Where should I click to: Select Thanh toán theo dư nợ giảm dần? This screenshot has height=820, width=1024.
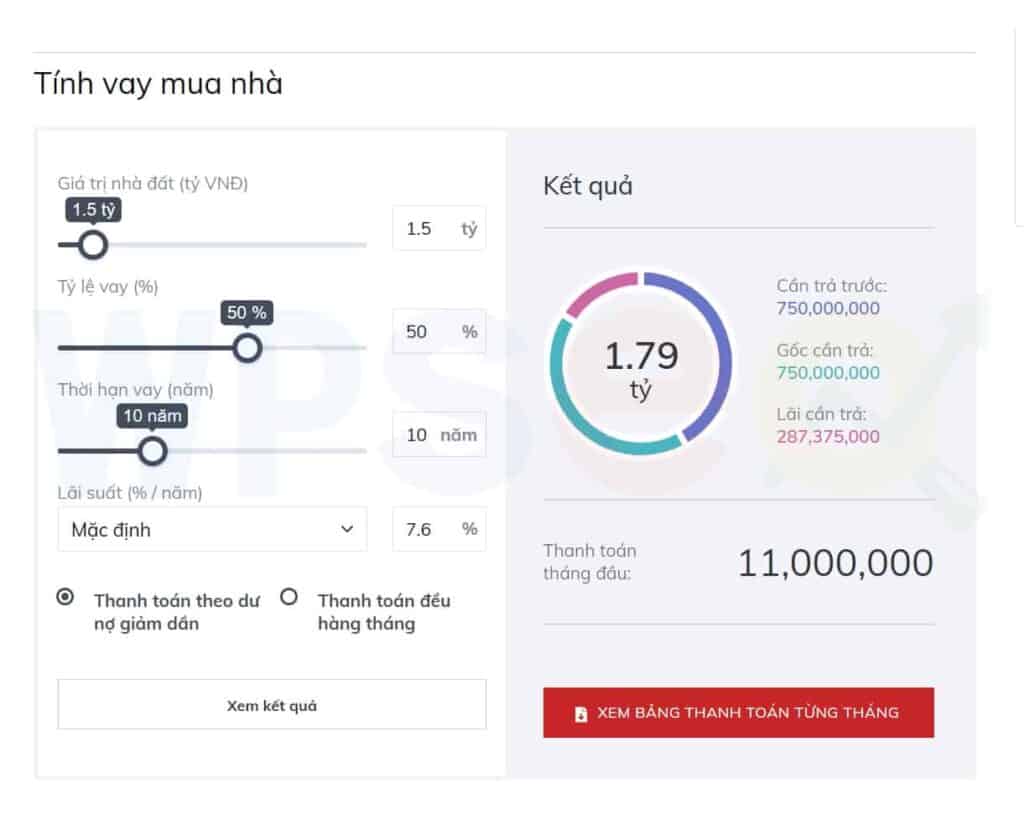tap(66, 597)
